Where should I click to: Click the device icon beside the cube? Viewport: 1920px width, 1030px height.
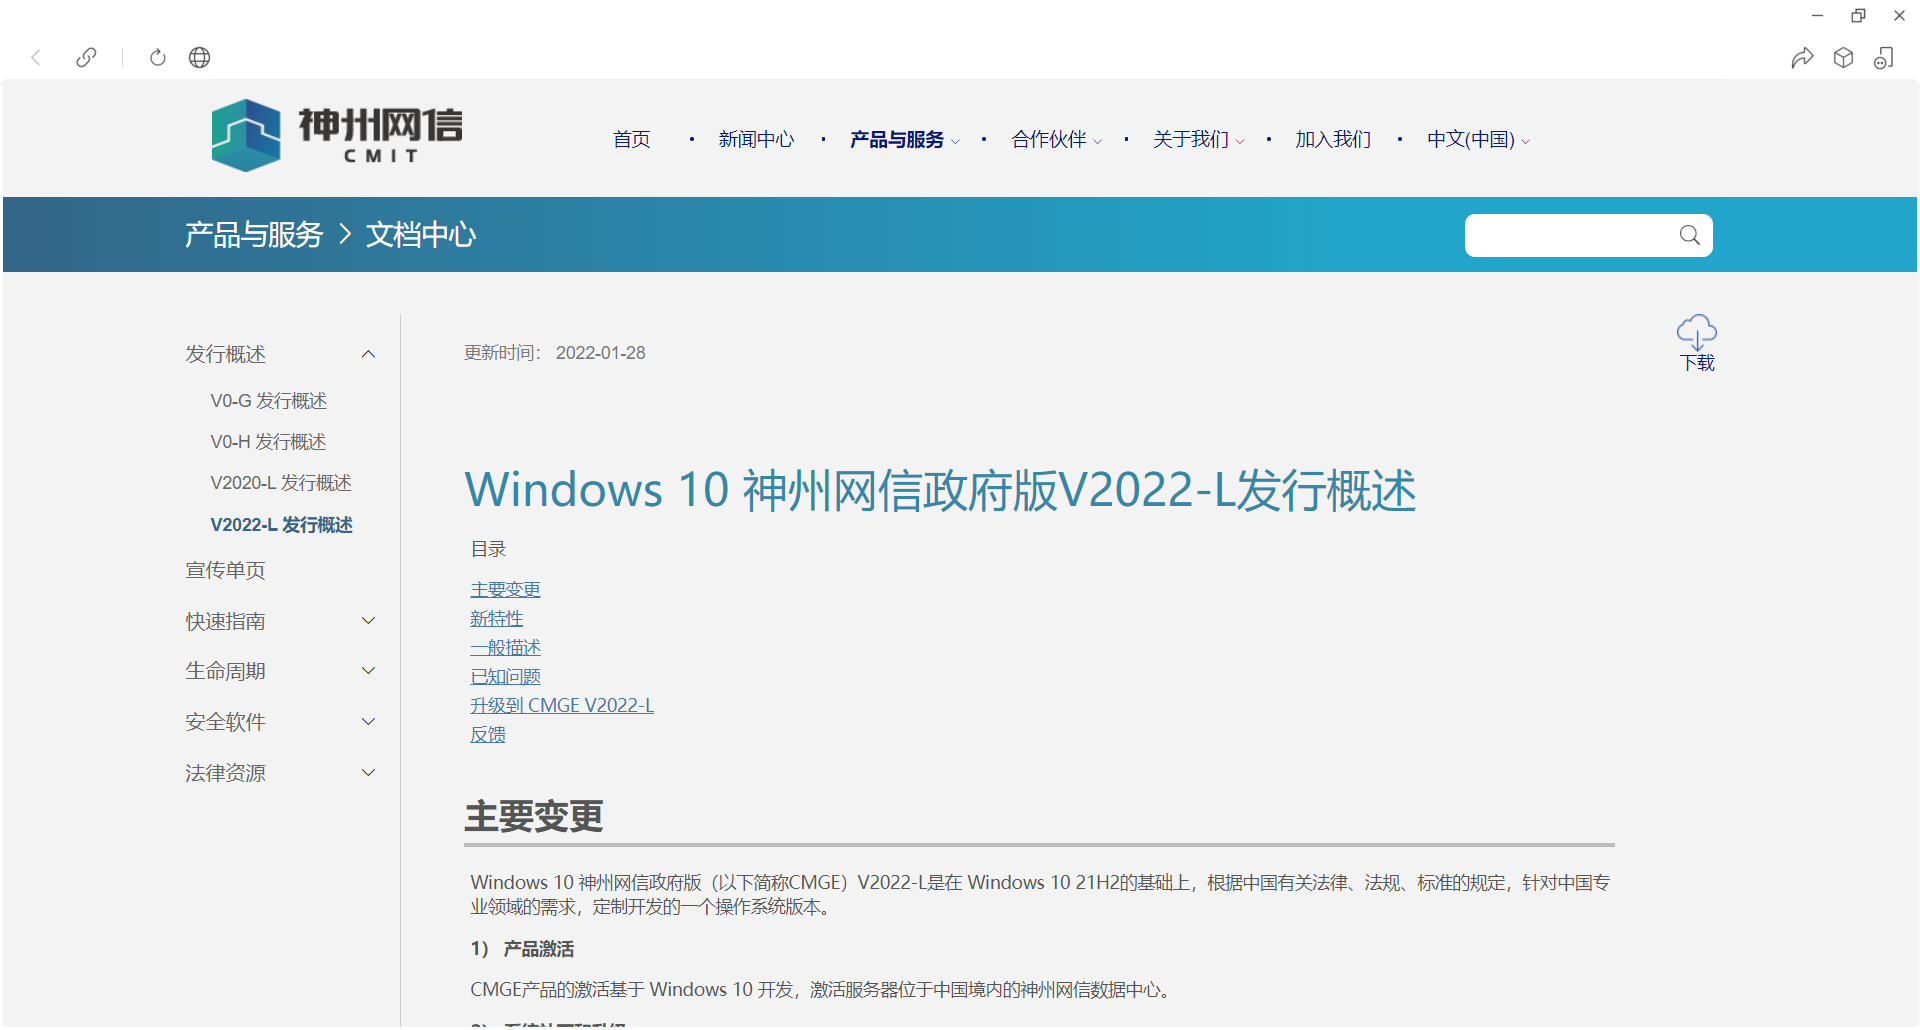(x=1884, y=58)
